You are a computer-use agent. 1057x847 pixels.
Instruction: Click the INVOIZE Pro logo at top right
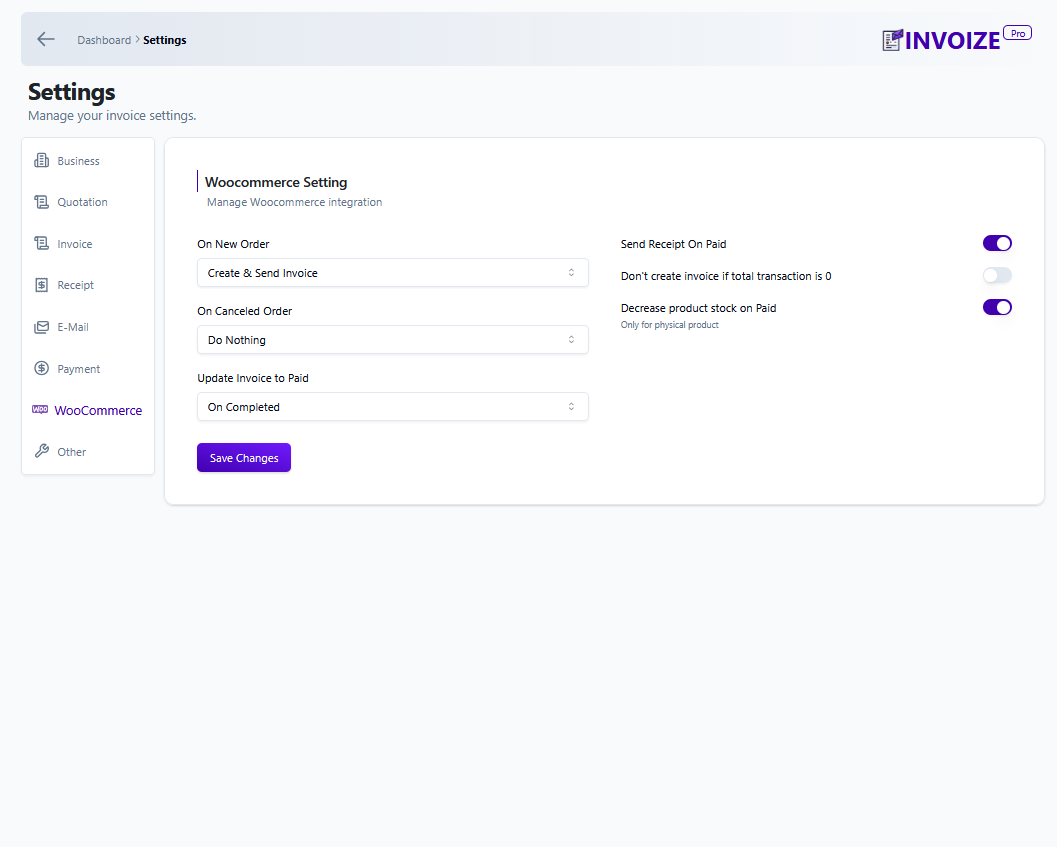[x=950, y=38]
